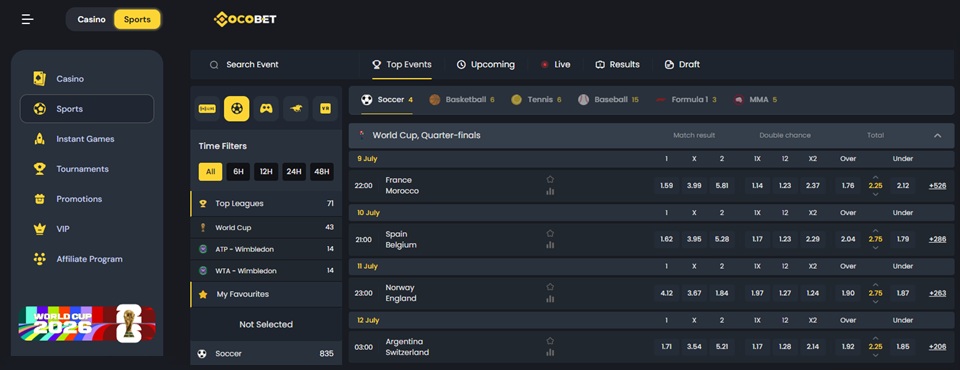Open the Draft tab
The image size is (960, 370).
point(682,64)
